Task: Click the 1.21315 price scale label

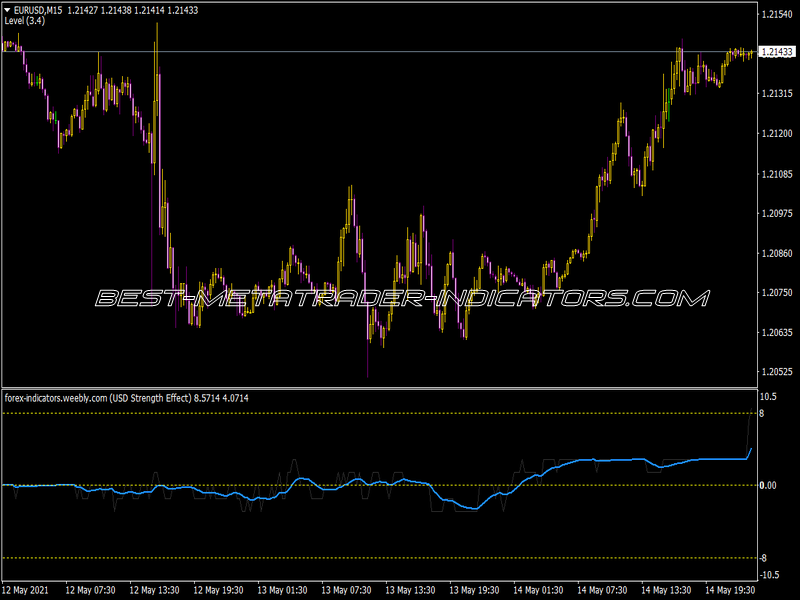Action: 777,93
